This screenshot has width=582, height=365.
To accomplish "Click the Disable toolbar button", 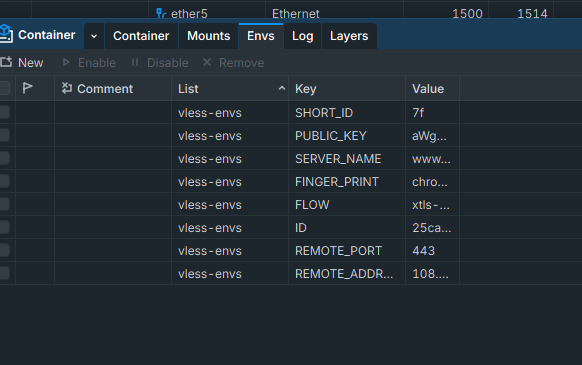I will coord(160,63).
